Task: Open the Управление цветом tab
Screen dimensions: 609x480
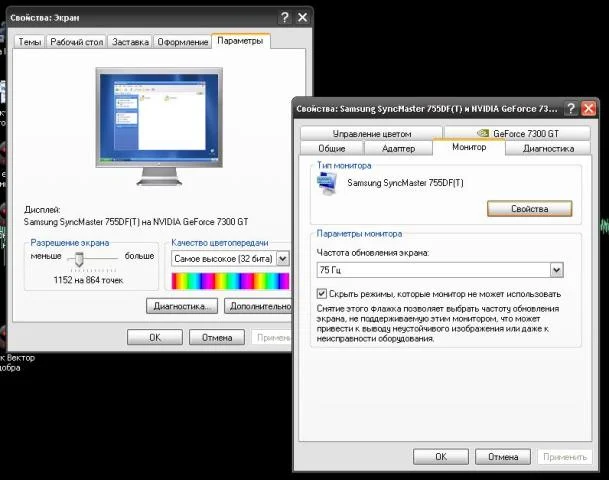Action: click(372, 134)
